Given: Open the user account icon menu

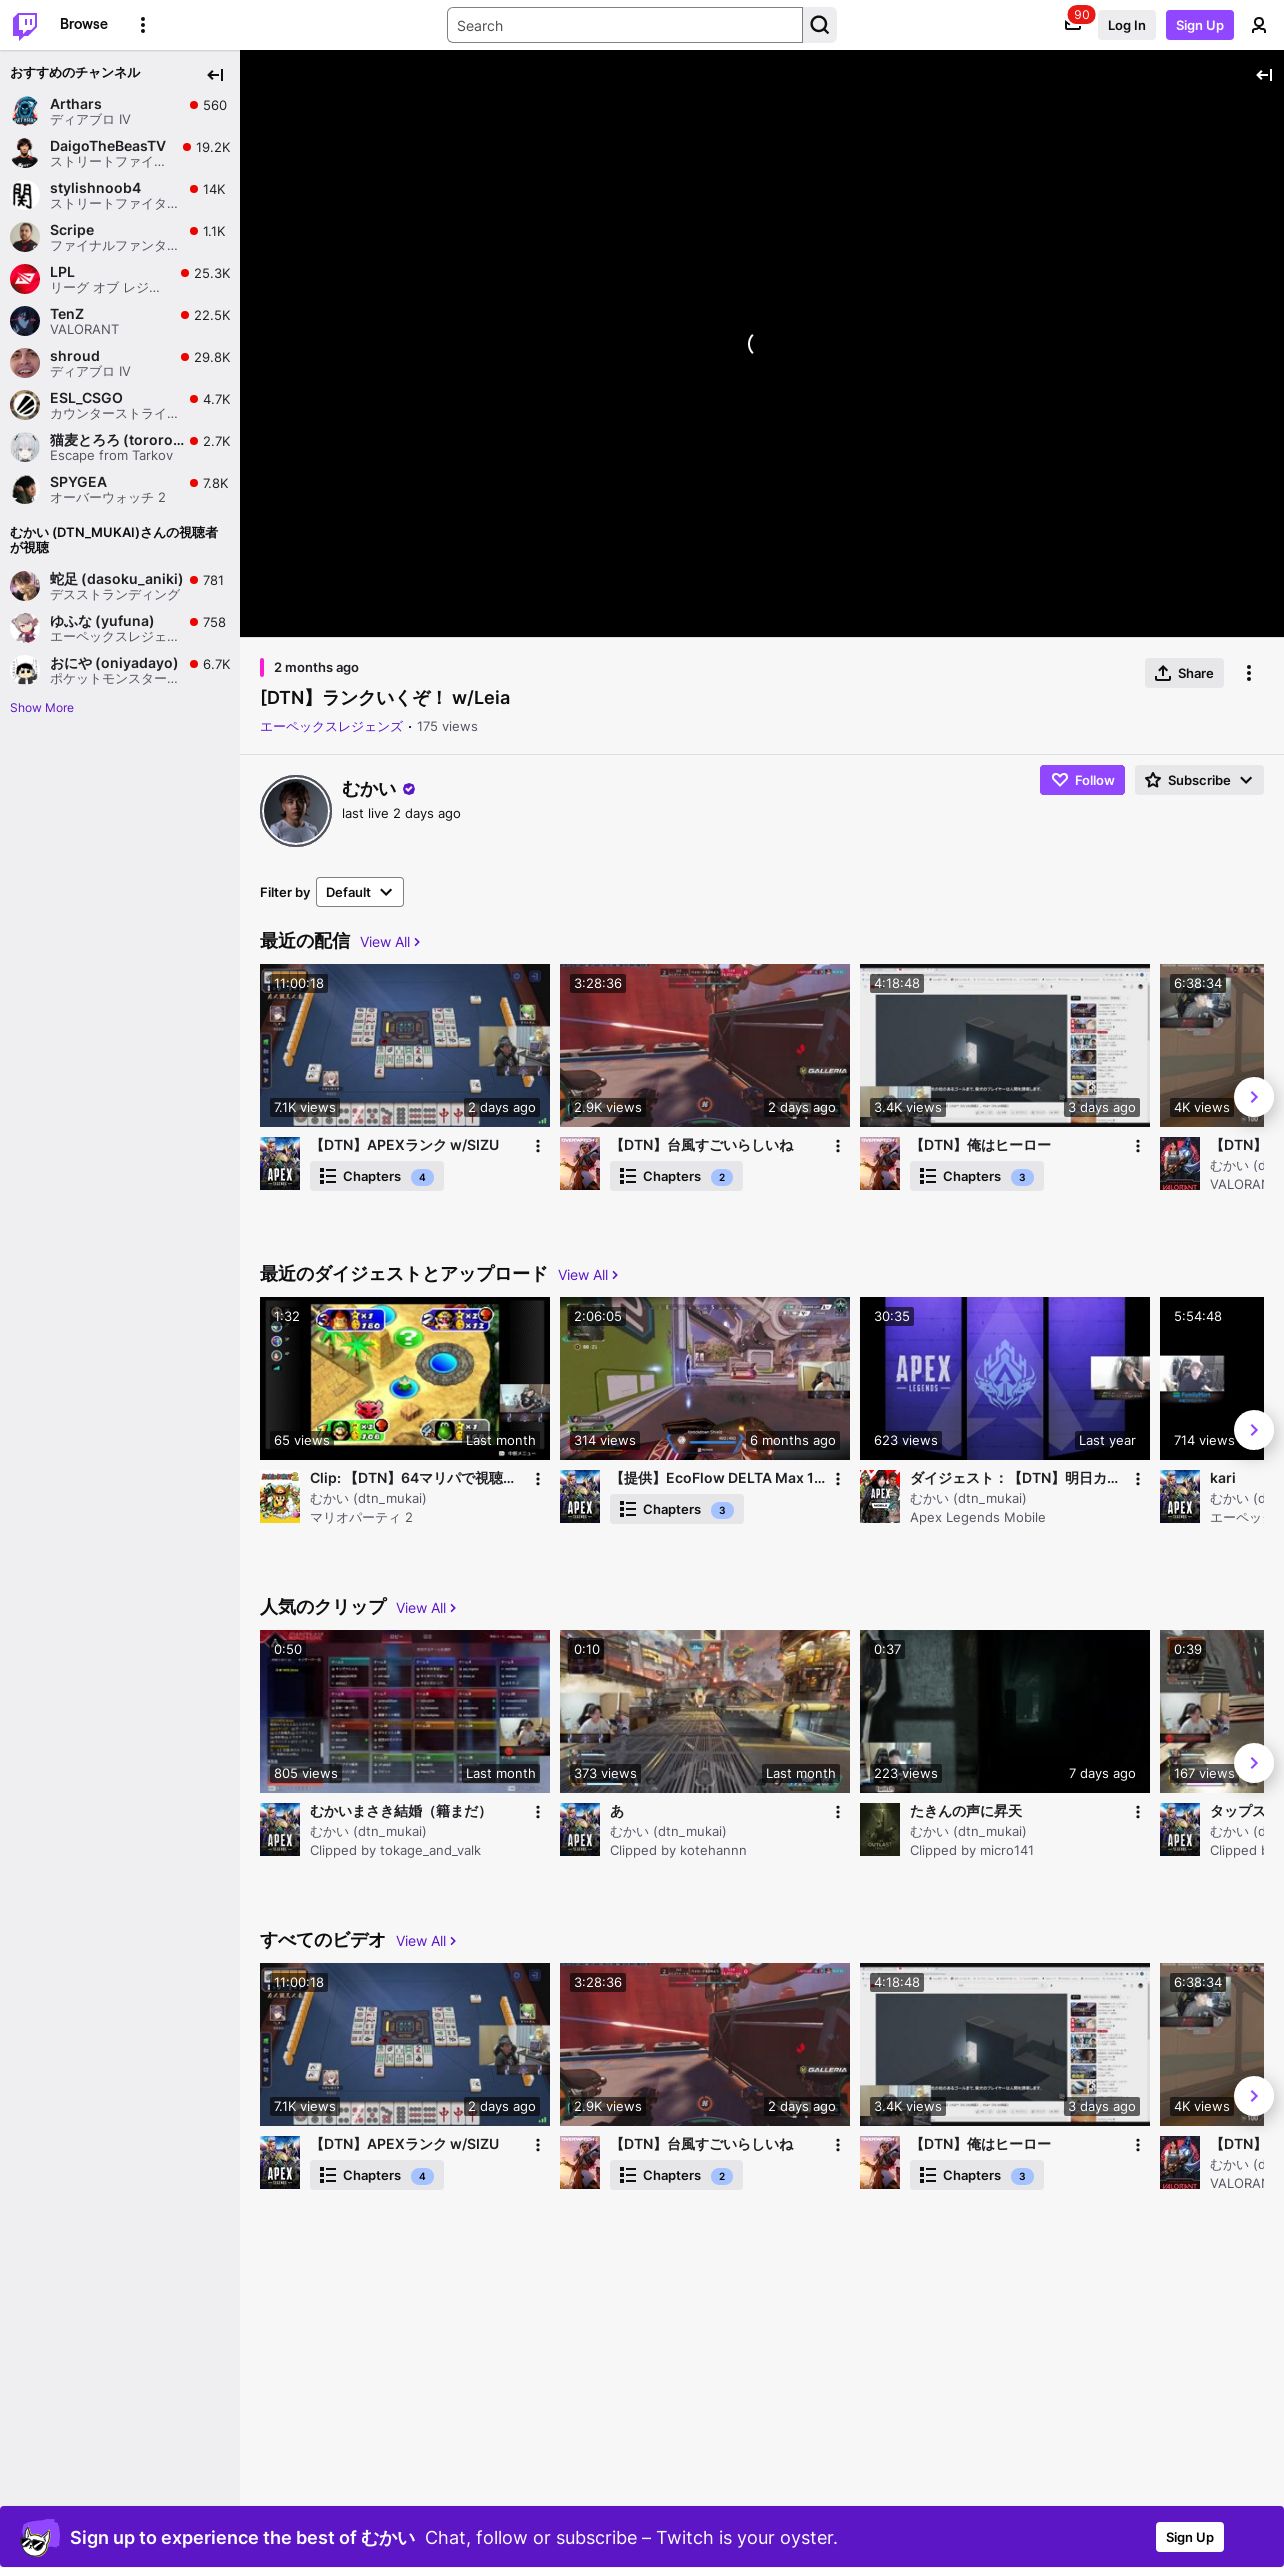Looking at the screenshot, I should click(x=1259, y=25).
